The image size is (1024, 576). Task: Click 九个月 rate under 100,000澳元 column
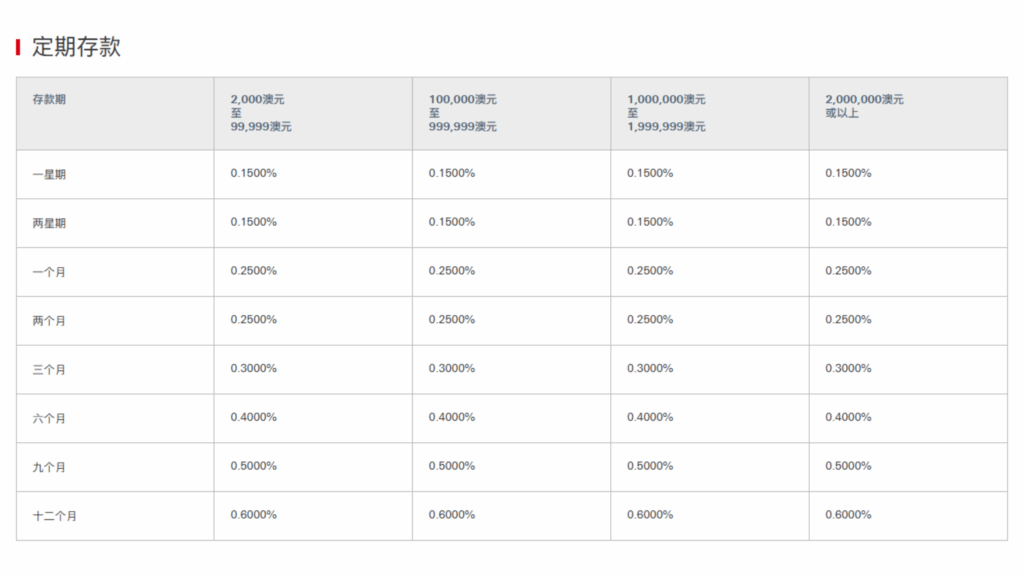(452, 466)
